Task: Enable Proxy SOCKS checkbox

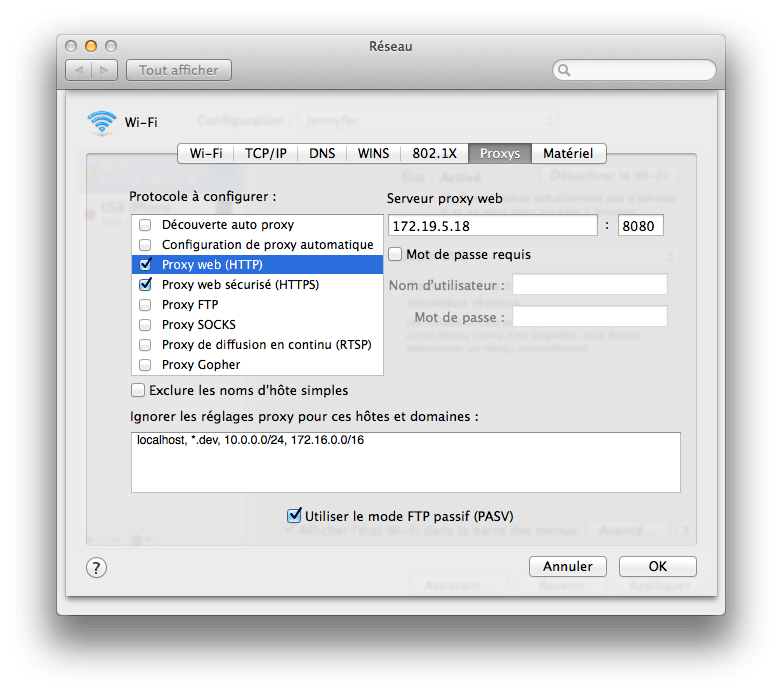Action: [145, 325]
